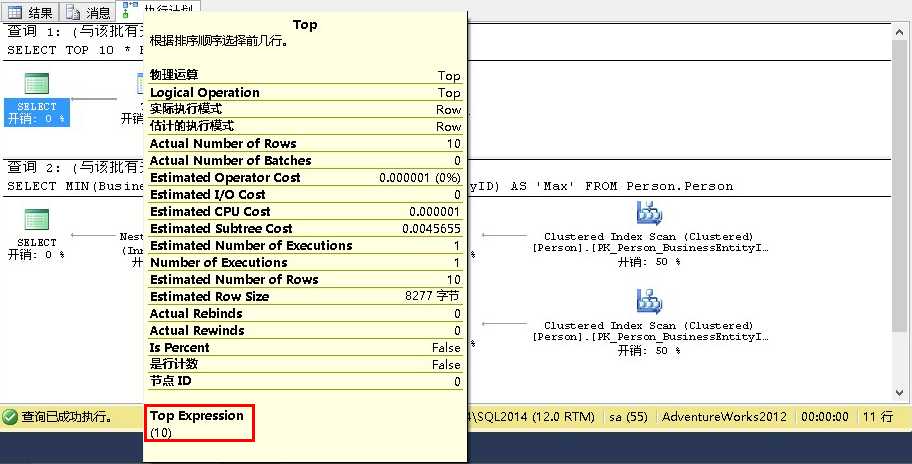Screen dimensions: 912x464
Task: Click the green success check icon
Action: (10, 416)
